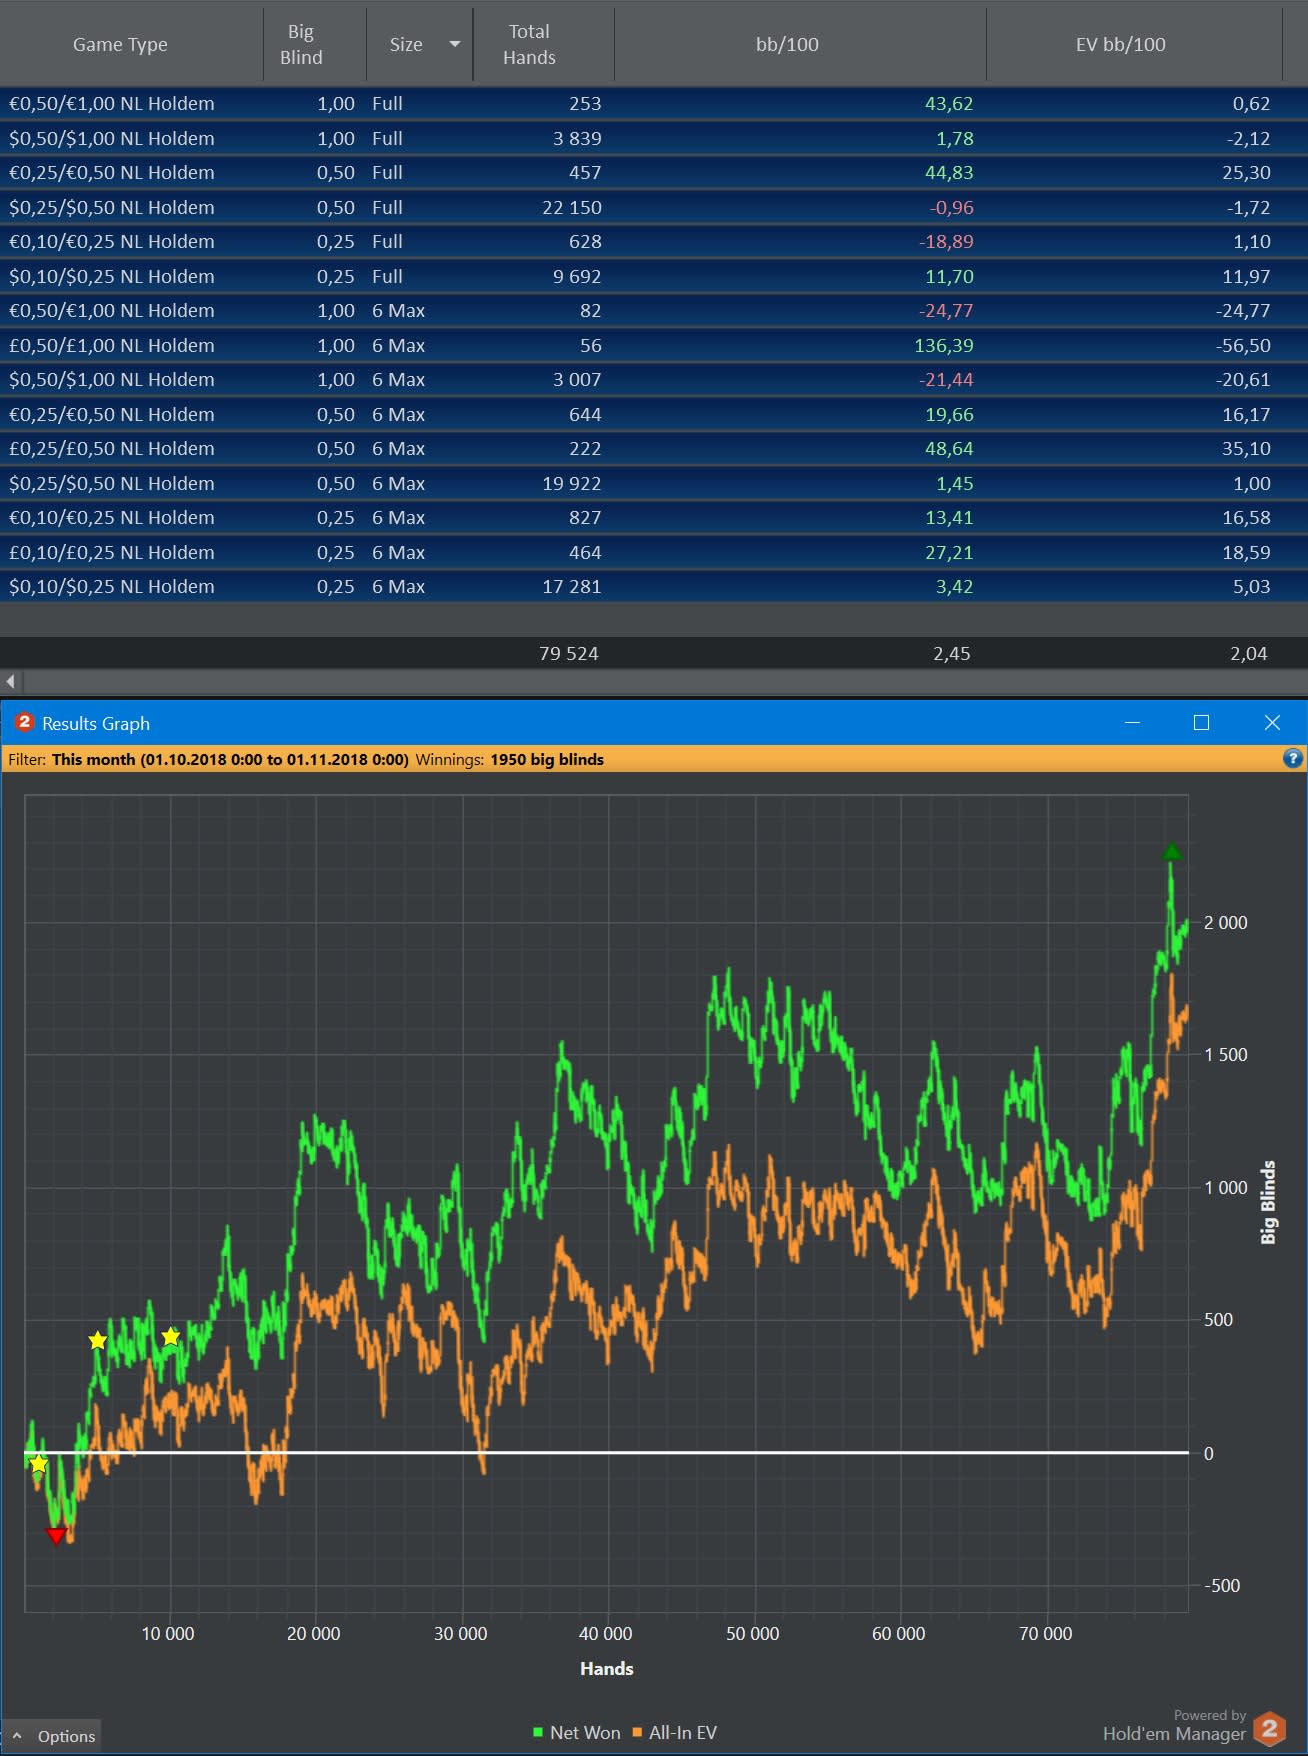This screenshot has height=1756, width=1308.
Task: Click the Filter This month text
Action: coord(208,759)
